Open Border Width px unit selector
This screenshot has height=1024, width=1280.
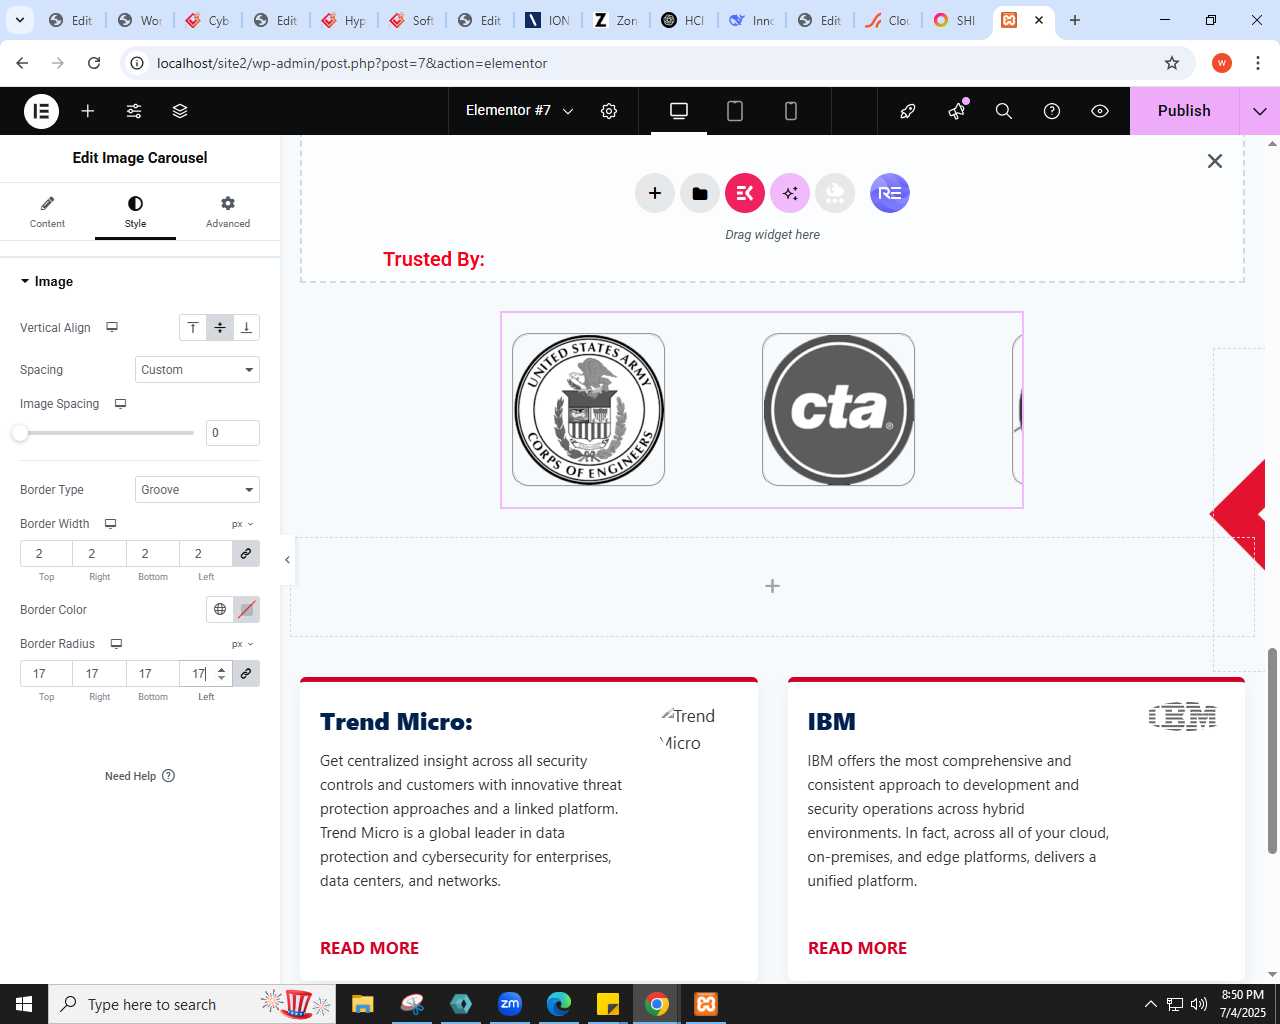(243, 524)
